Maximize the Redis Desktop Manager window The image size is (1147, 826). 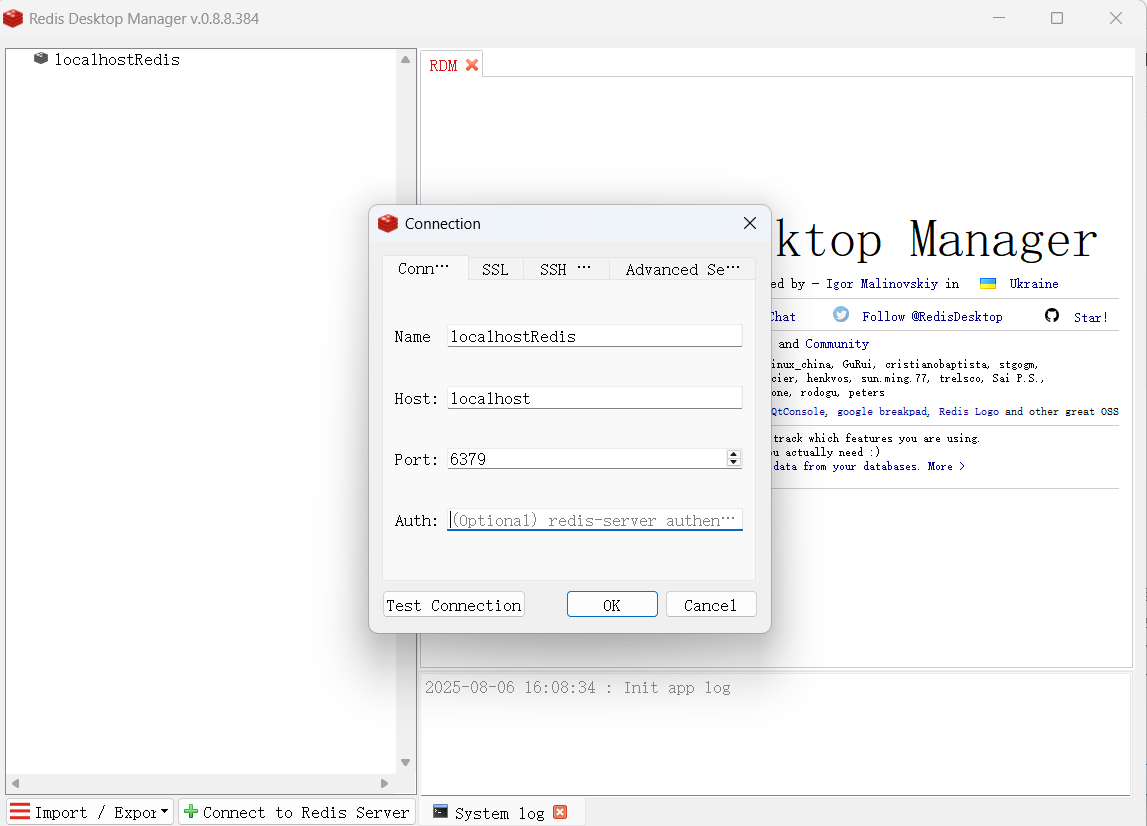pos(1057,18)
